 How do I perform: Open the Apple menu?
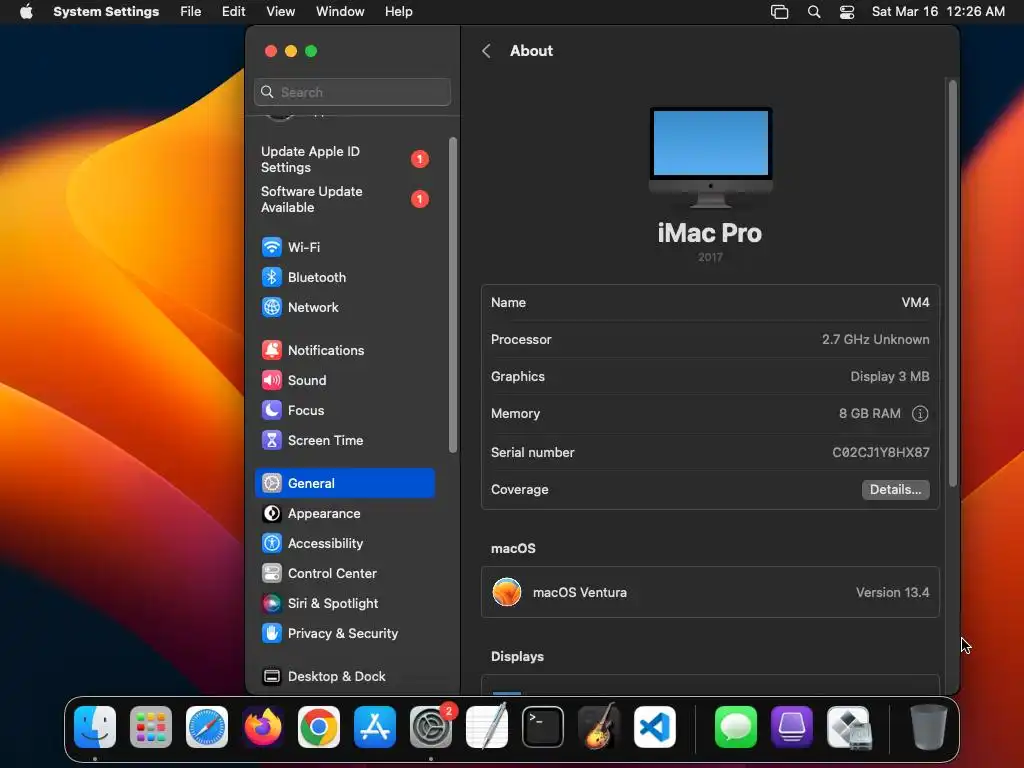[x=26, y=12]
